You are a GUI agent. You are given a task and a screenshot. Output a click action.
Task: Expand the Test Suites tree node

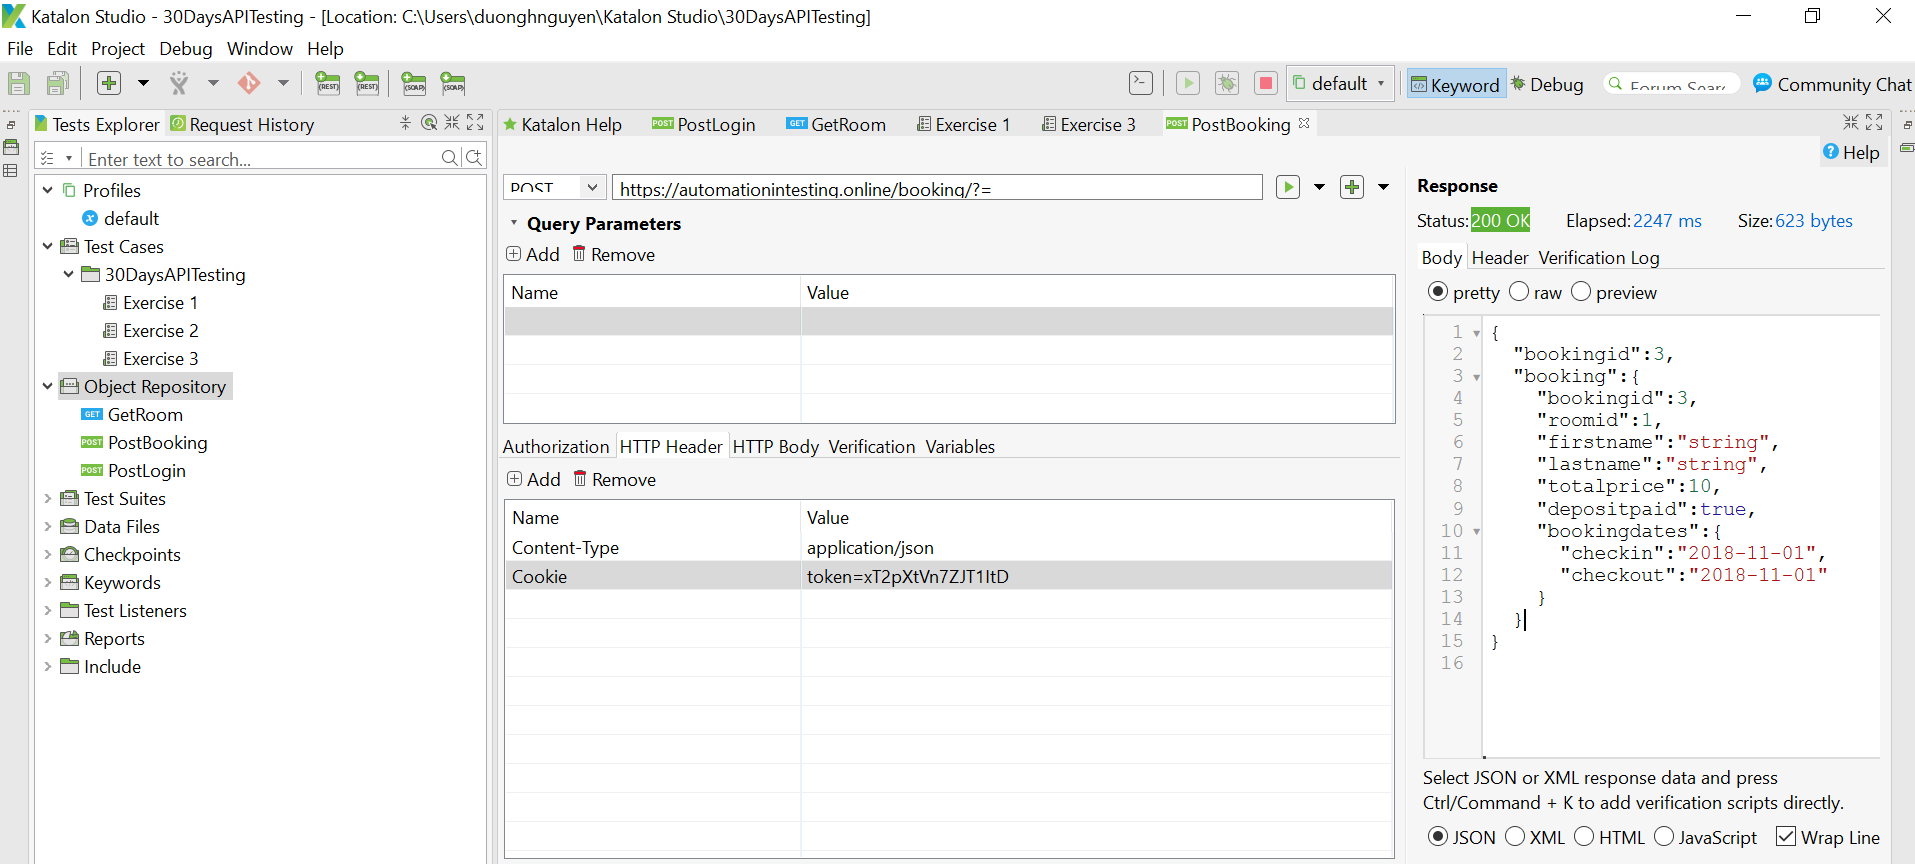click(x=47, y=498)
